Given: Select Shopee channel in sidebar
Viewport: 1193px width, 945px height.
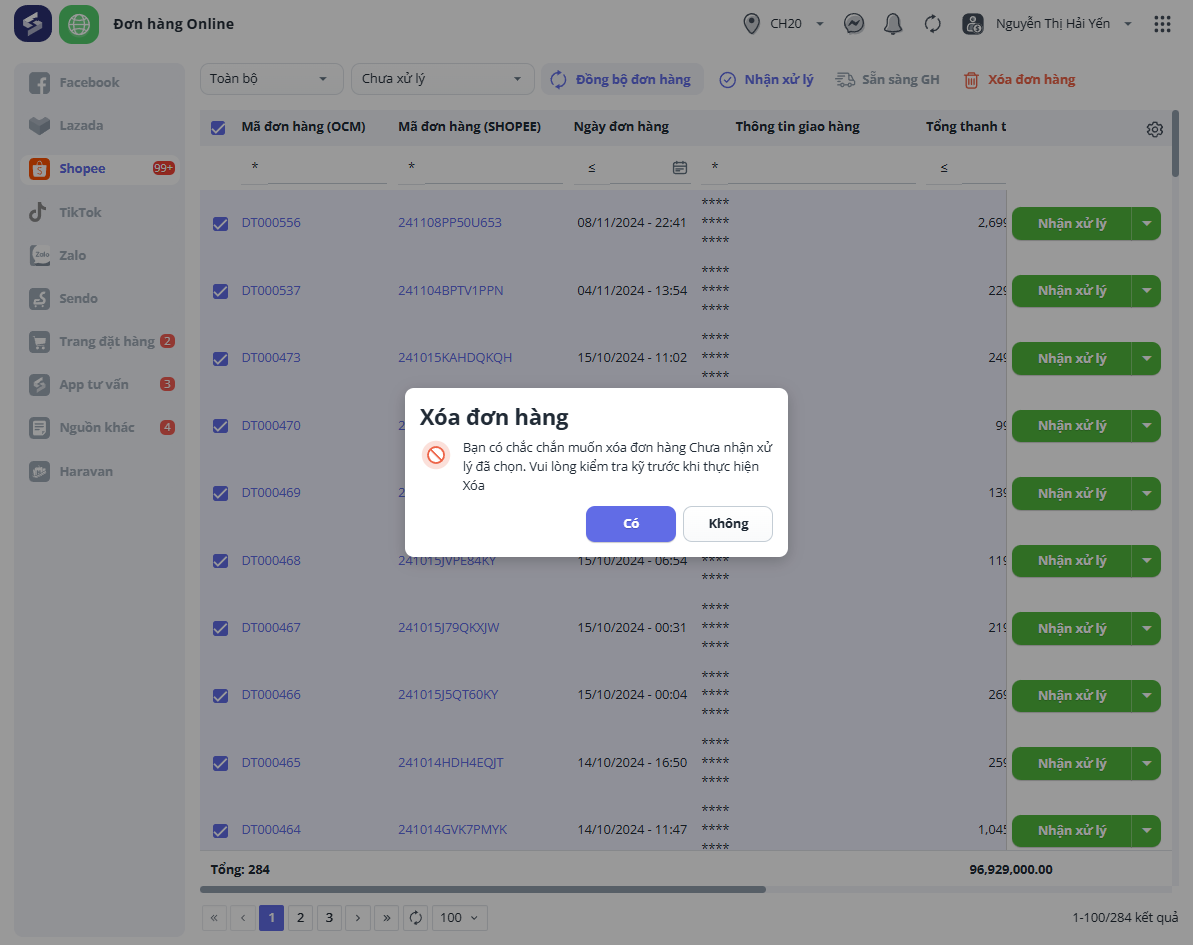Looking at the screenshot, I should [x=100, y=169].
